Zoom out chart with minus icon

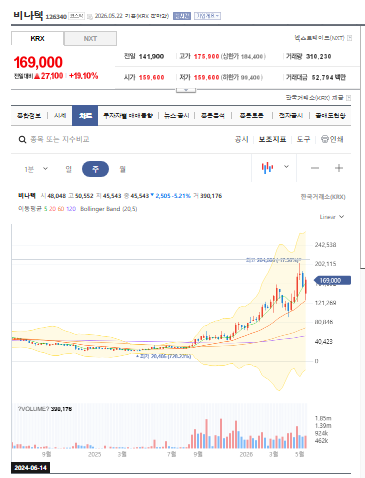click(x=315, y=168)
